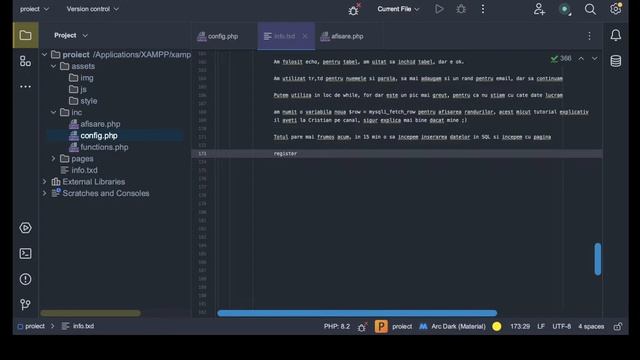This screenshot has height=360, width=640.
Task: Click the editor vertical scrollbar thumb
Action: (x=598, y=259)
